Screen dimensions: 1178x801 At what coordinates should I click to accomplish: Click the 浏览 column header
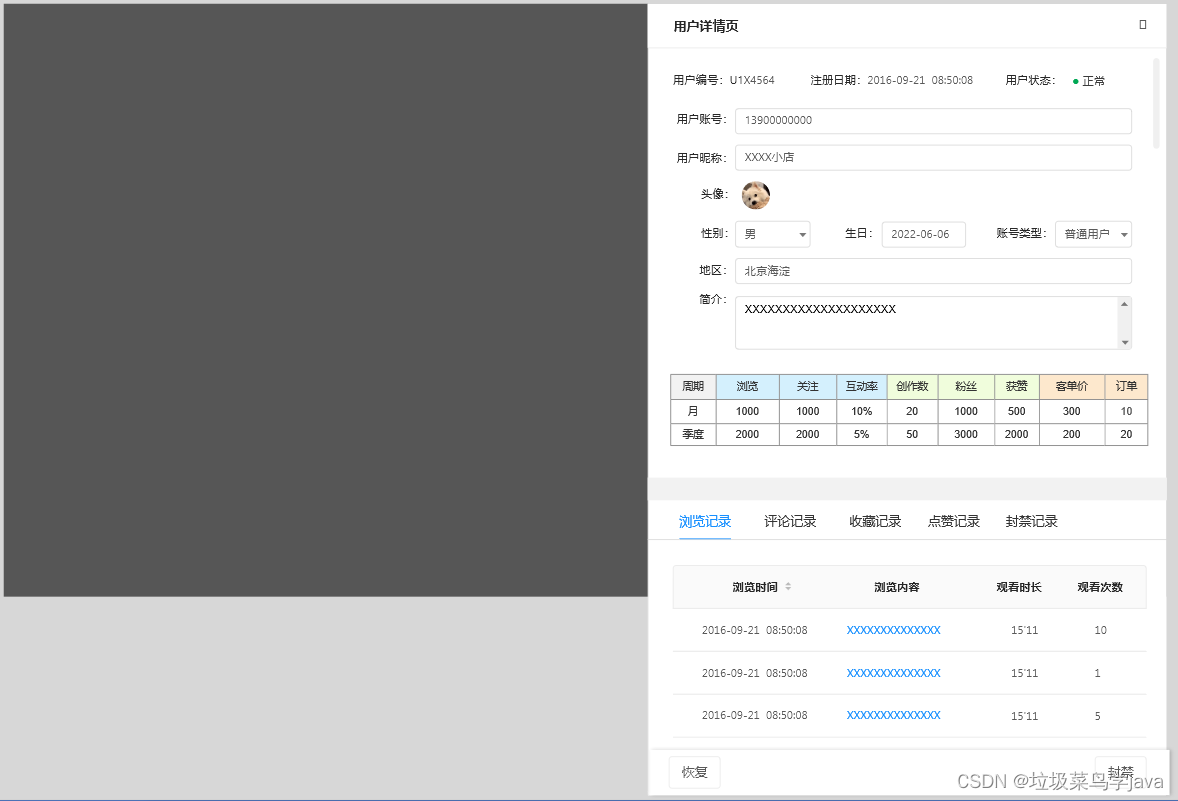click(x=748, y=386)
